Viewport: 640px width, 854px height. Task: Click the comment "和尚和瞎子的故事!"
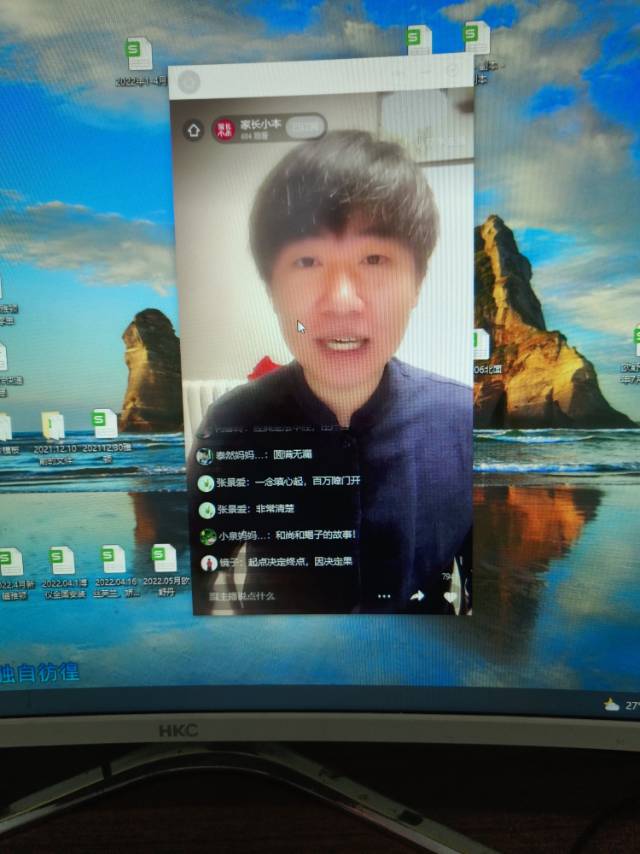[315, 535]
